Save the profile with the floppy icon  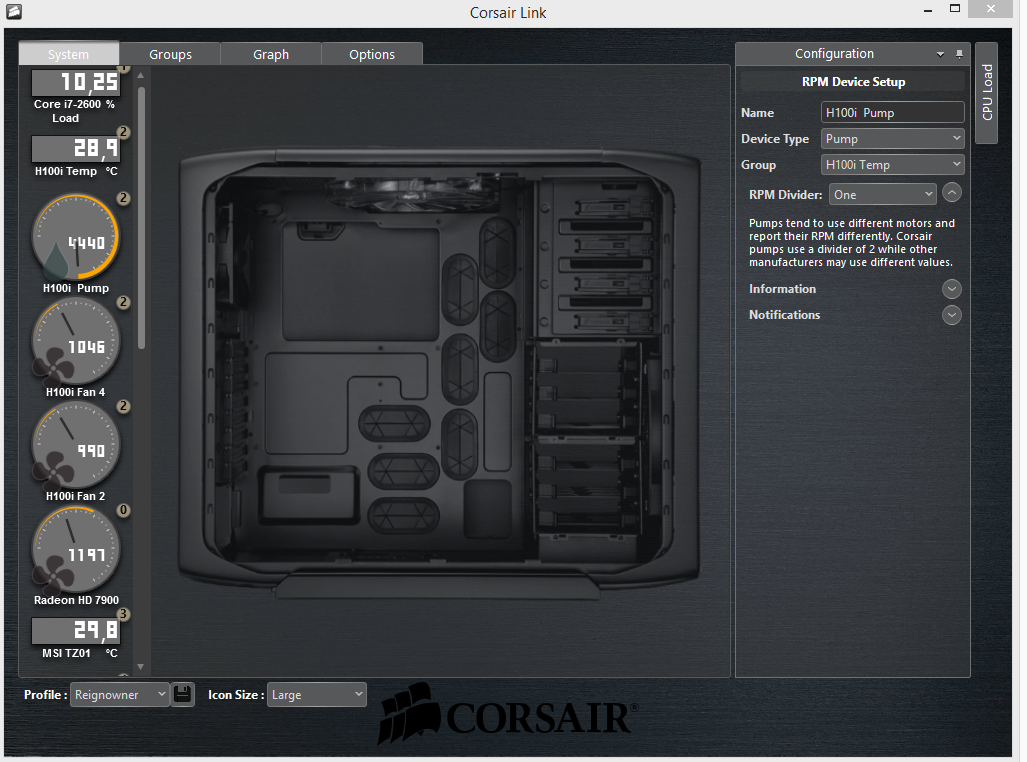click(183, 695)
